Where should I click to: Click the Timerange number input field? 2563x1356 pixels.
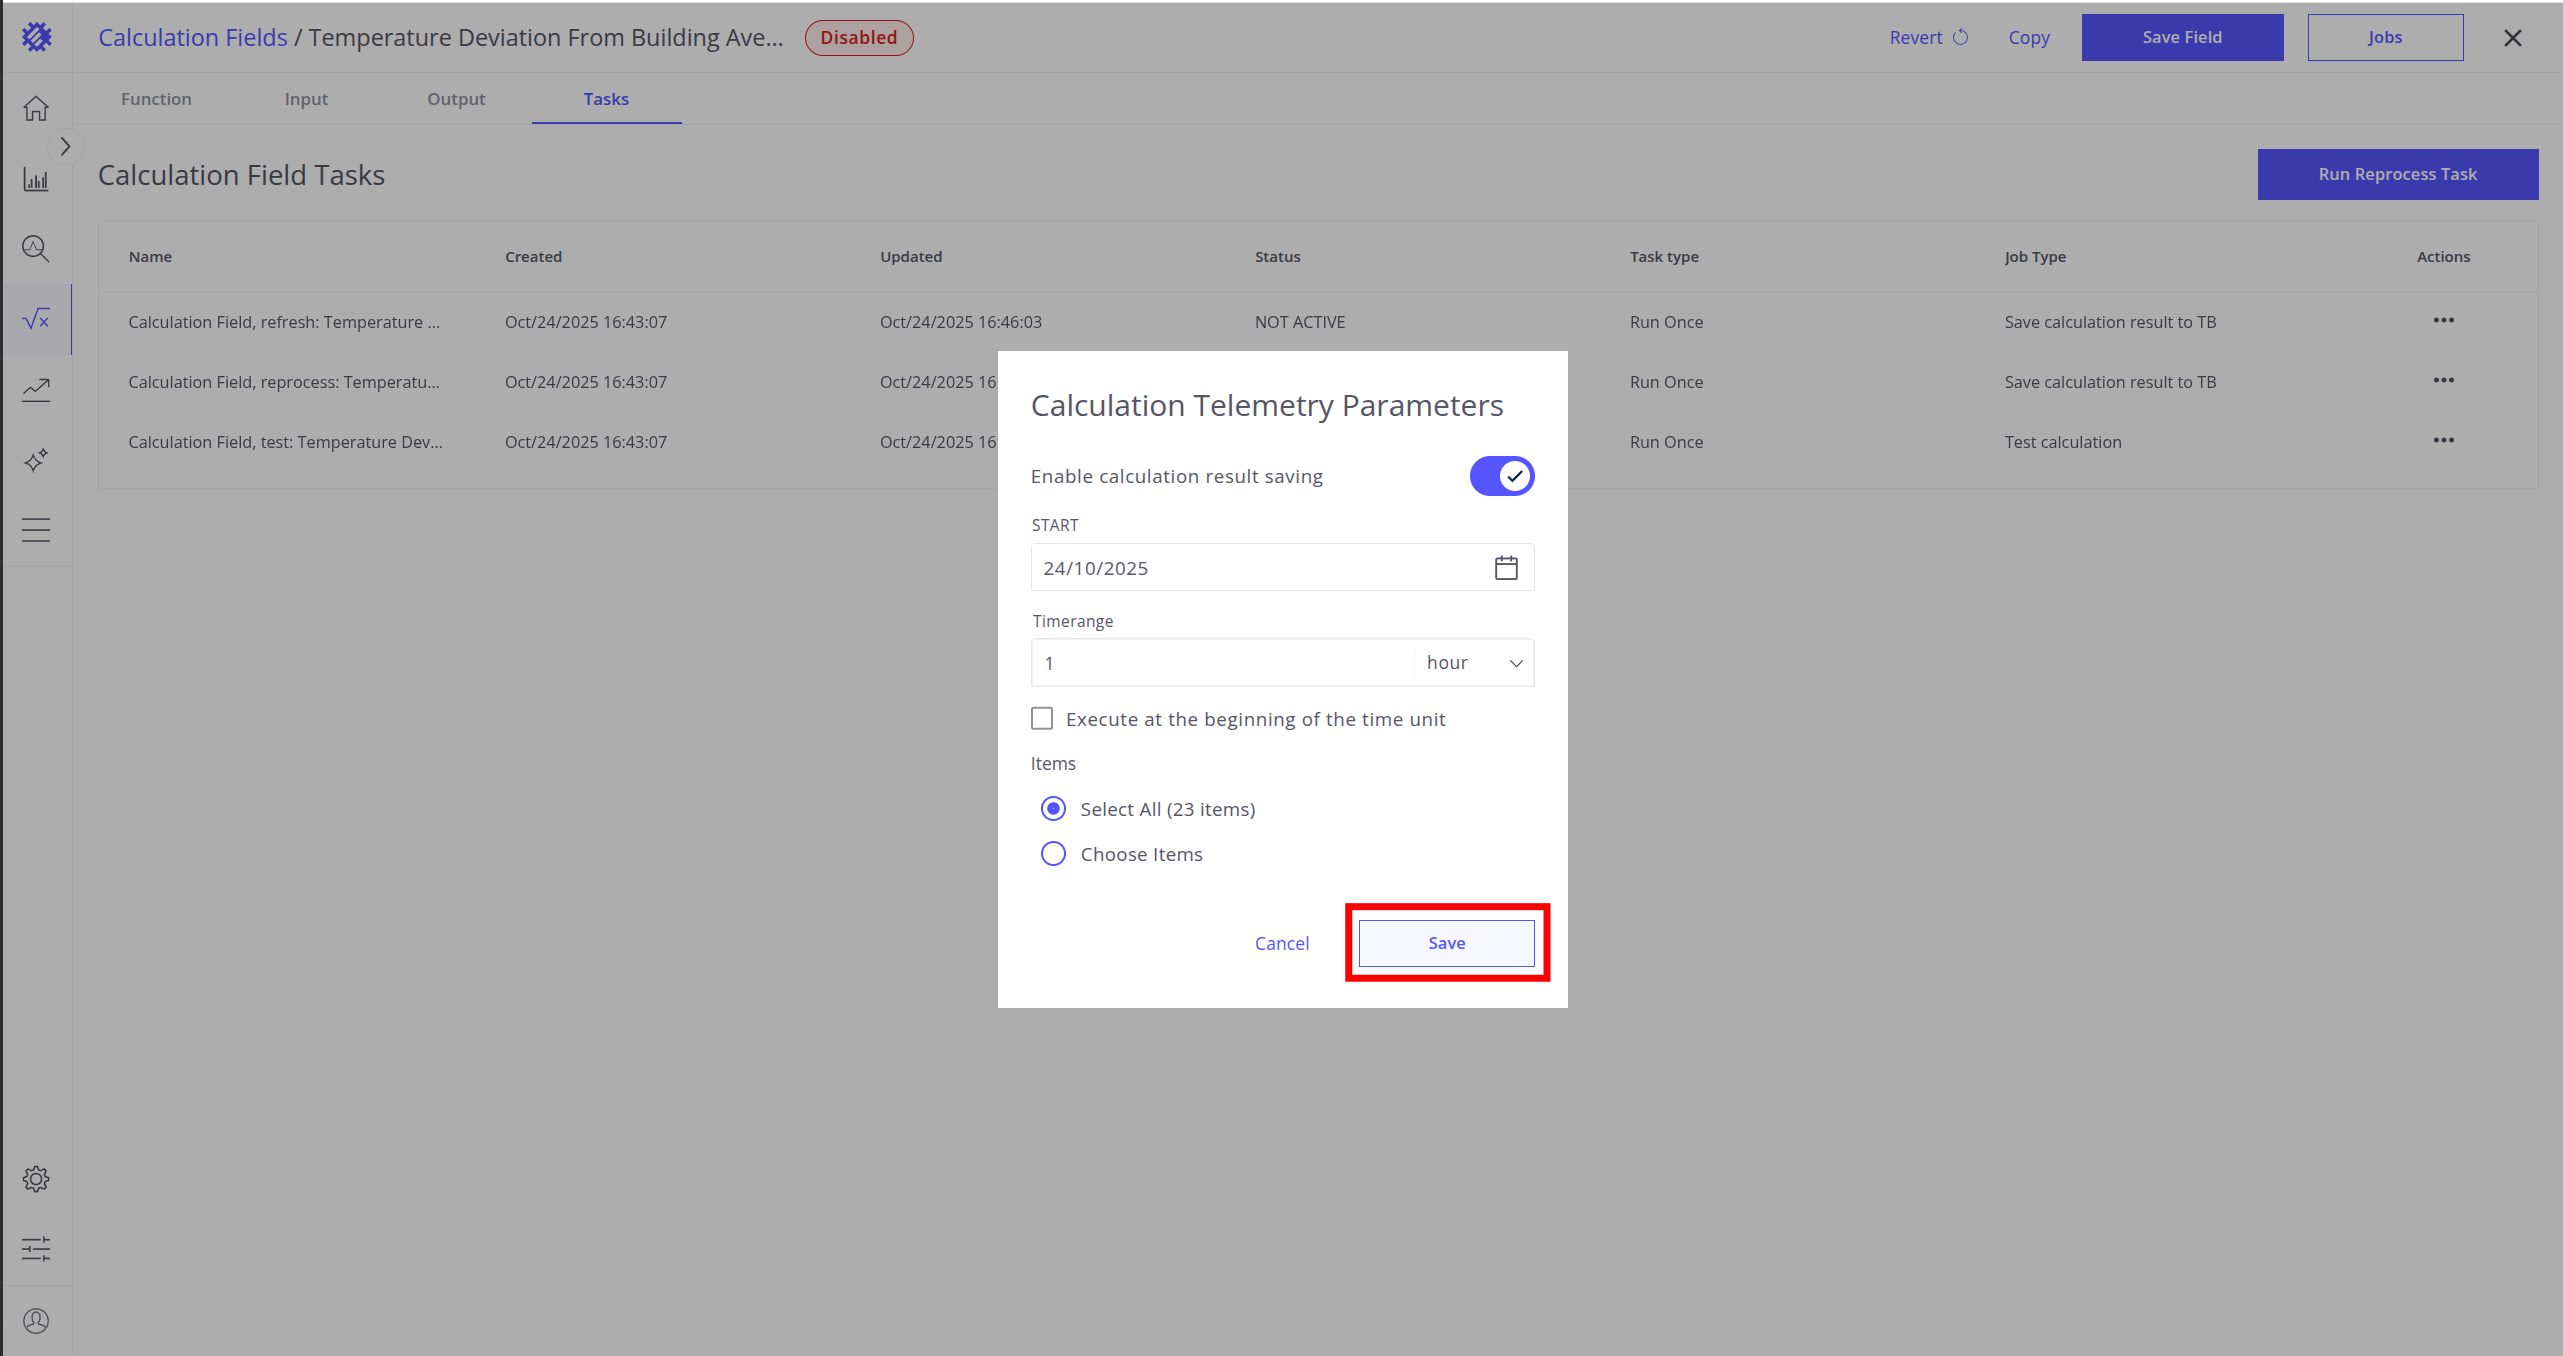click(1222, 663)
